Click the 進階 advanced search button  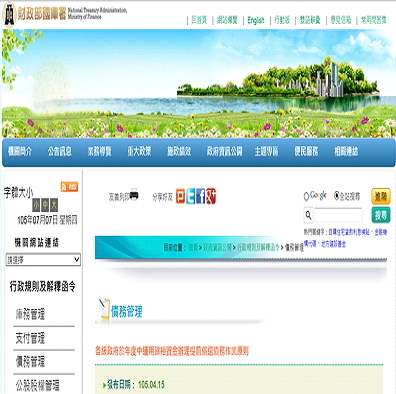point(381,196)
